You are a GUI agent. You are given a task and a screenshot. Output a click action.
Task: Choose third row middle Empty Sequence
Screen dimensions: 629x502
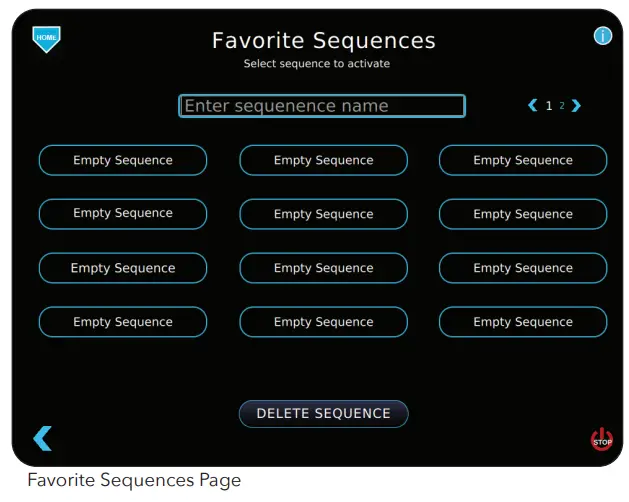pyautogui.click(x=323, y=268)
